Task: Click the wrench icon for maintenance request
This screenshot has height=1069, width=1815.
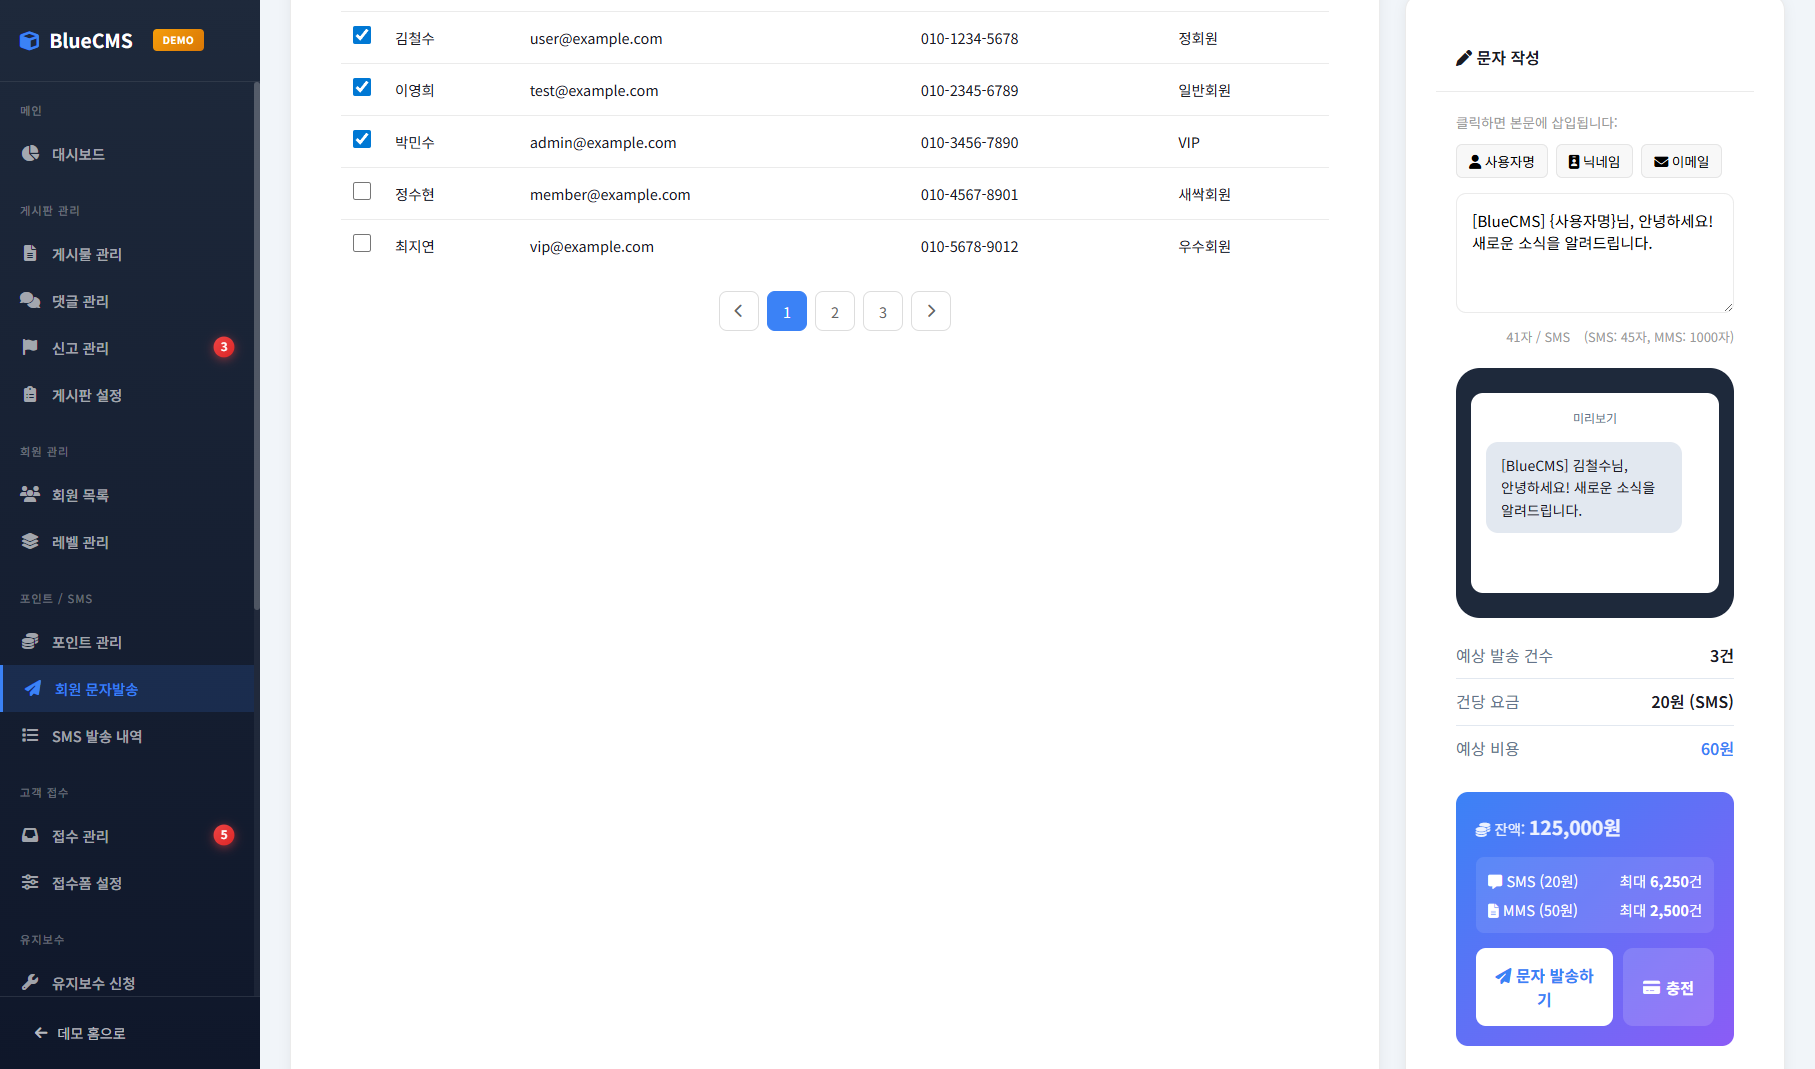Action: [x=30, y=982]
